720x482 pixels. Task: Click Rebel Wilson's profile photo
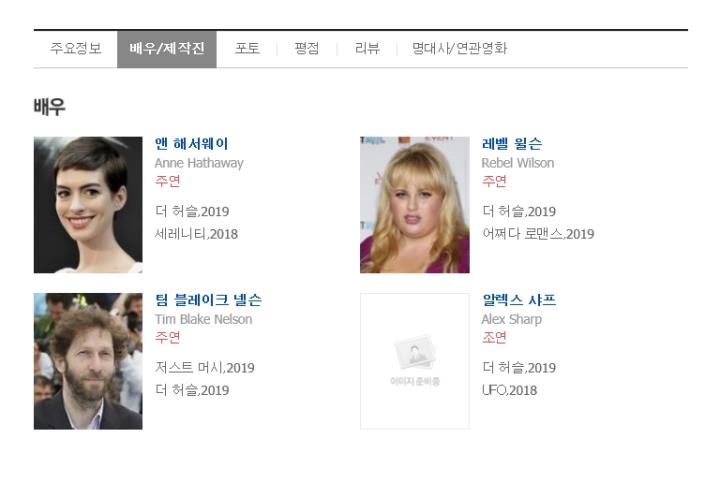(x=415, y=205)
